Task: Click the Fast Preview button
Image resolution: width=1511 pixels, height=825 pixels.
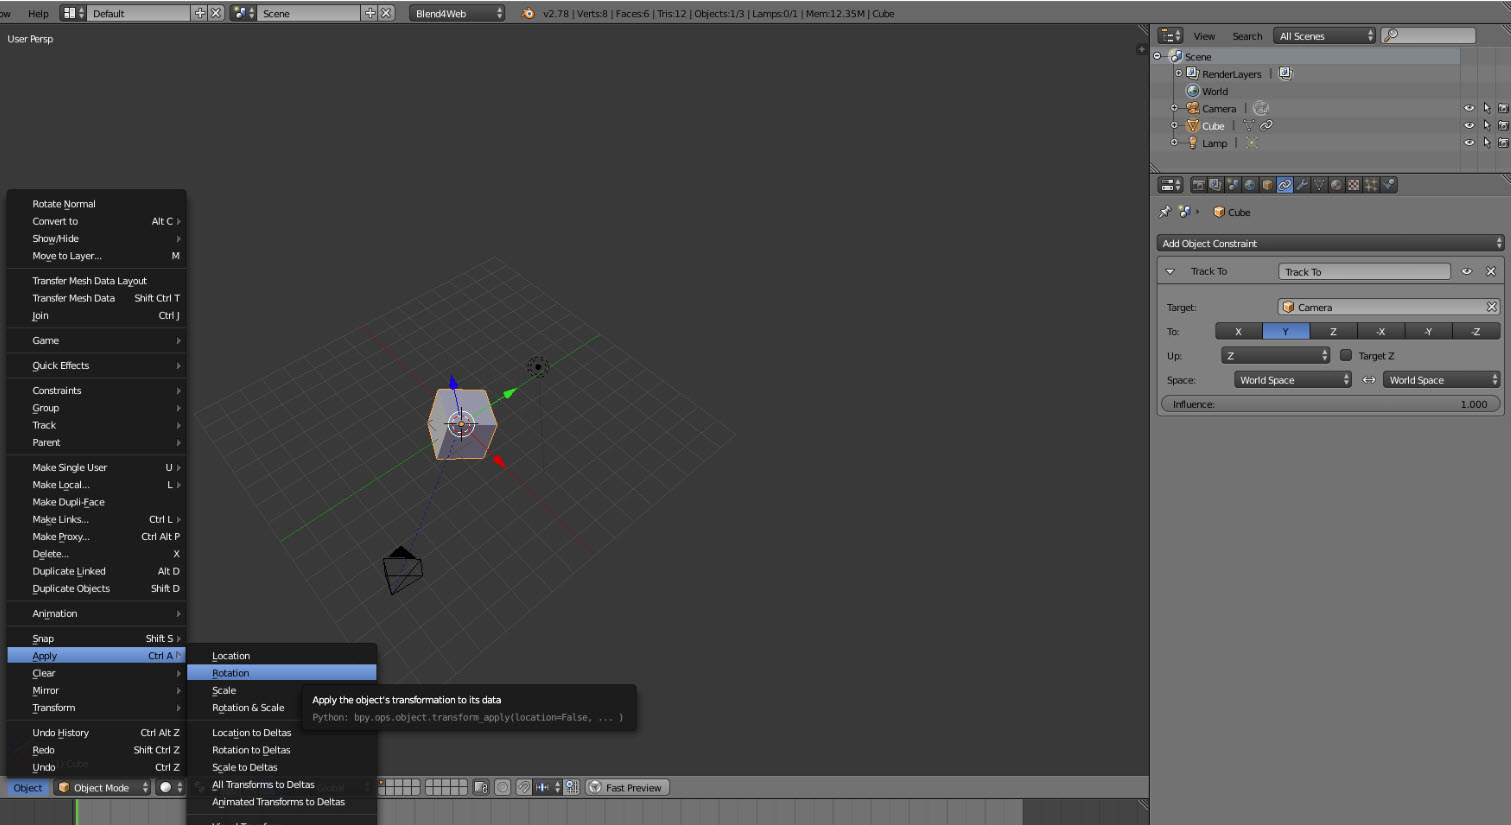Action: (x=626, y=788)
